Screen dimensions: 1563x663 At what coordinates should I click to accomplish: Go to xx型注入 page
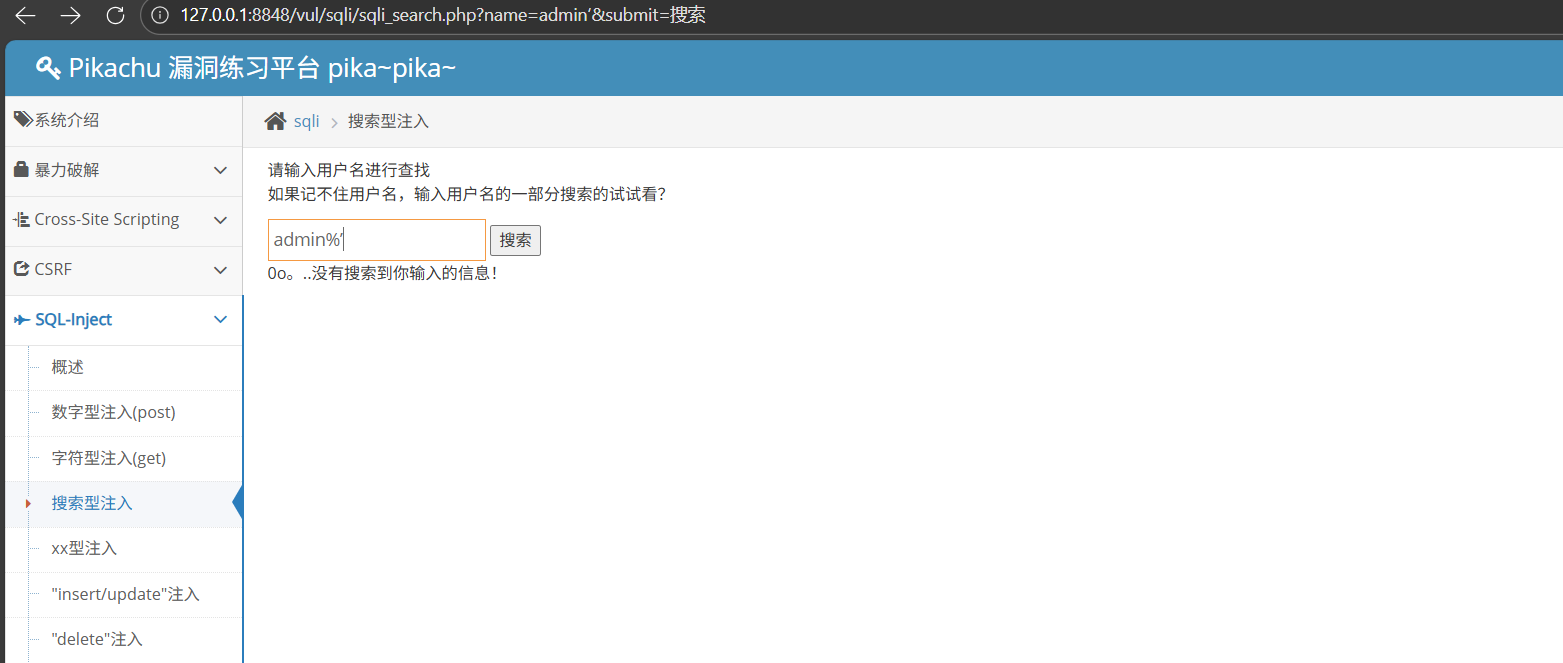[84, 548]
